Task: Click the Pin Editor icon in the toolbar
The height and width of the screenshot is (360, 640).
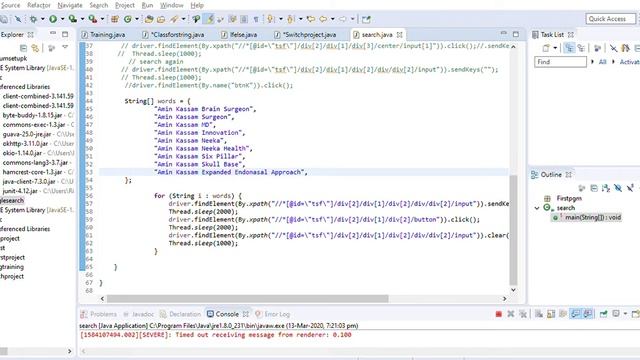Action: pyautogui.click(x=366, y=19)
